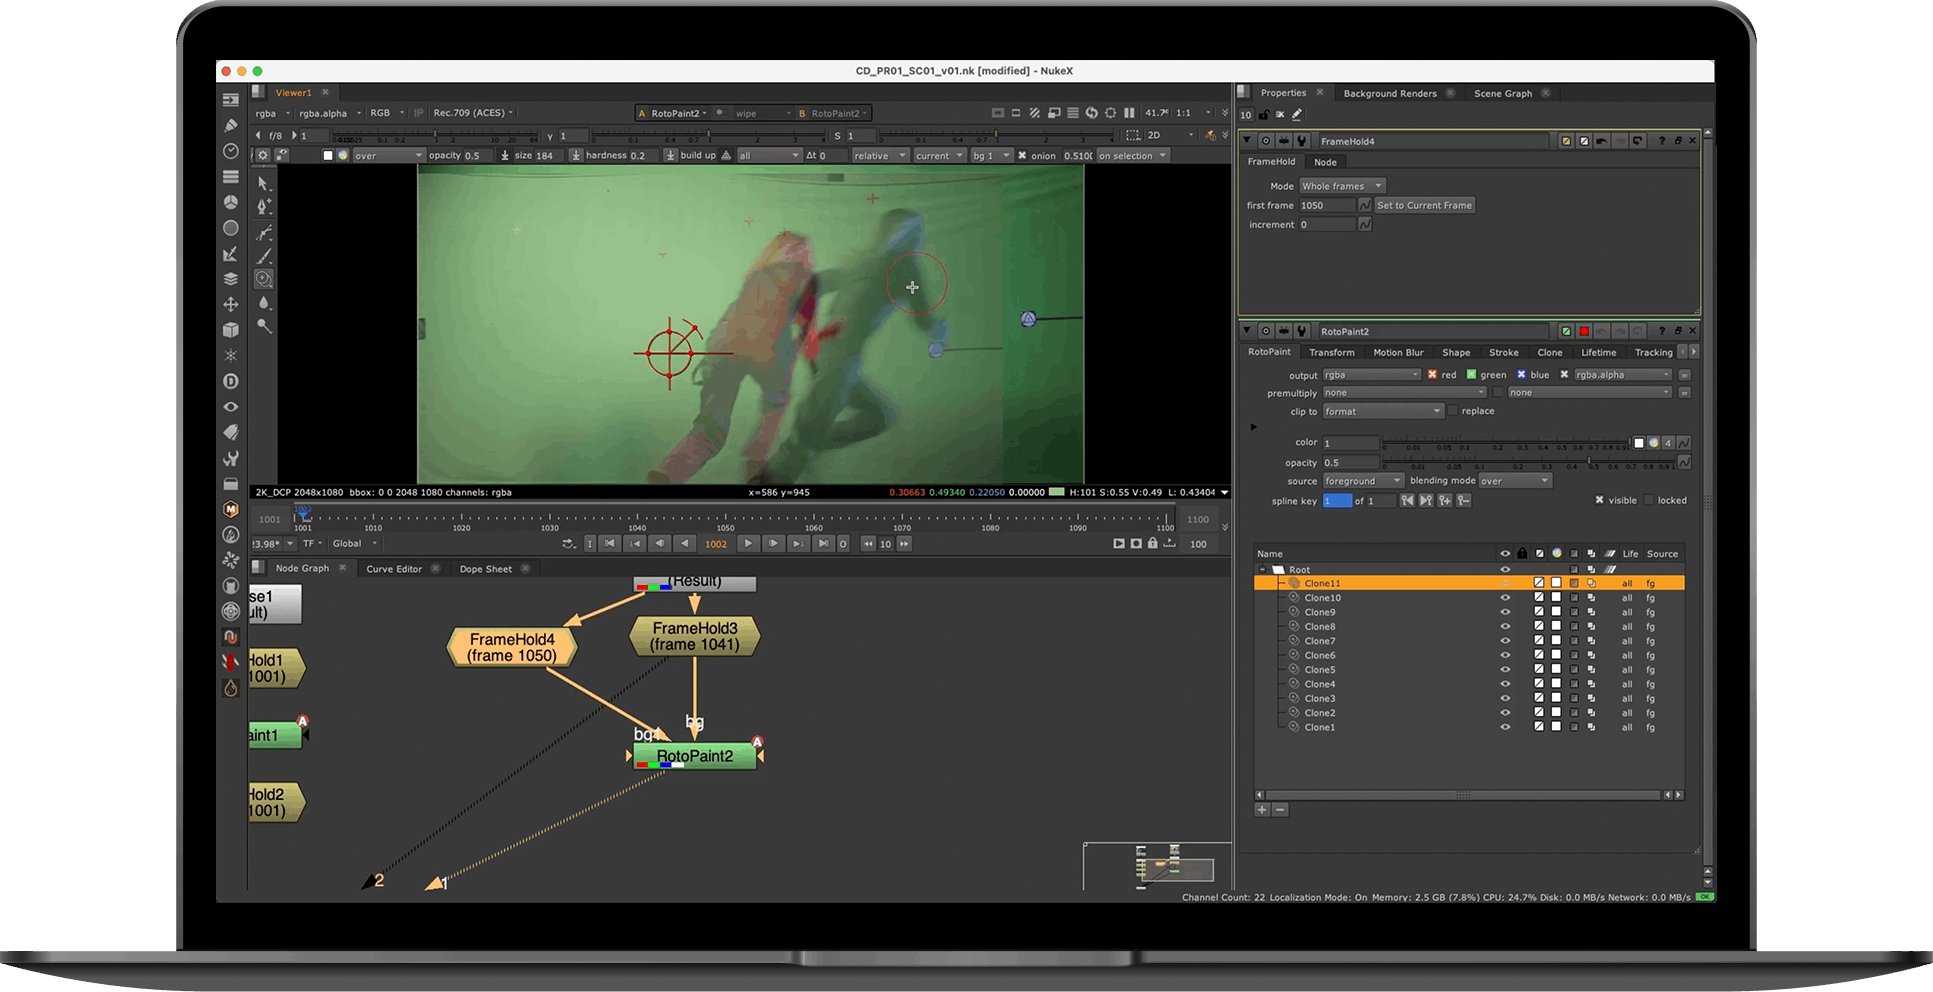Open the Stroke tab in RotoPaint2

pyautogui.click(x=1503, y=352)
